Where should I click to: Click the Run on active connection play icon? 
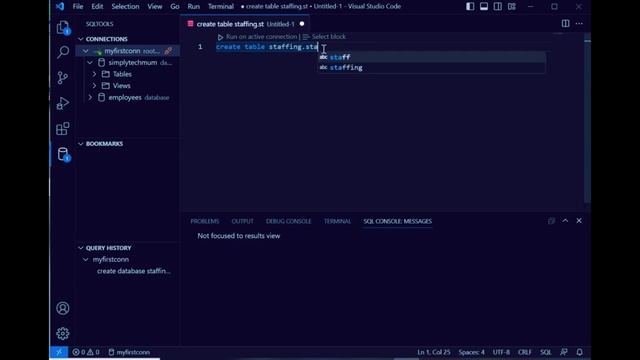pos(220,37)
